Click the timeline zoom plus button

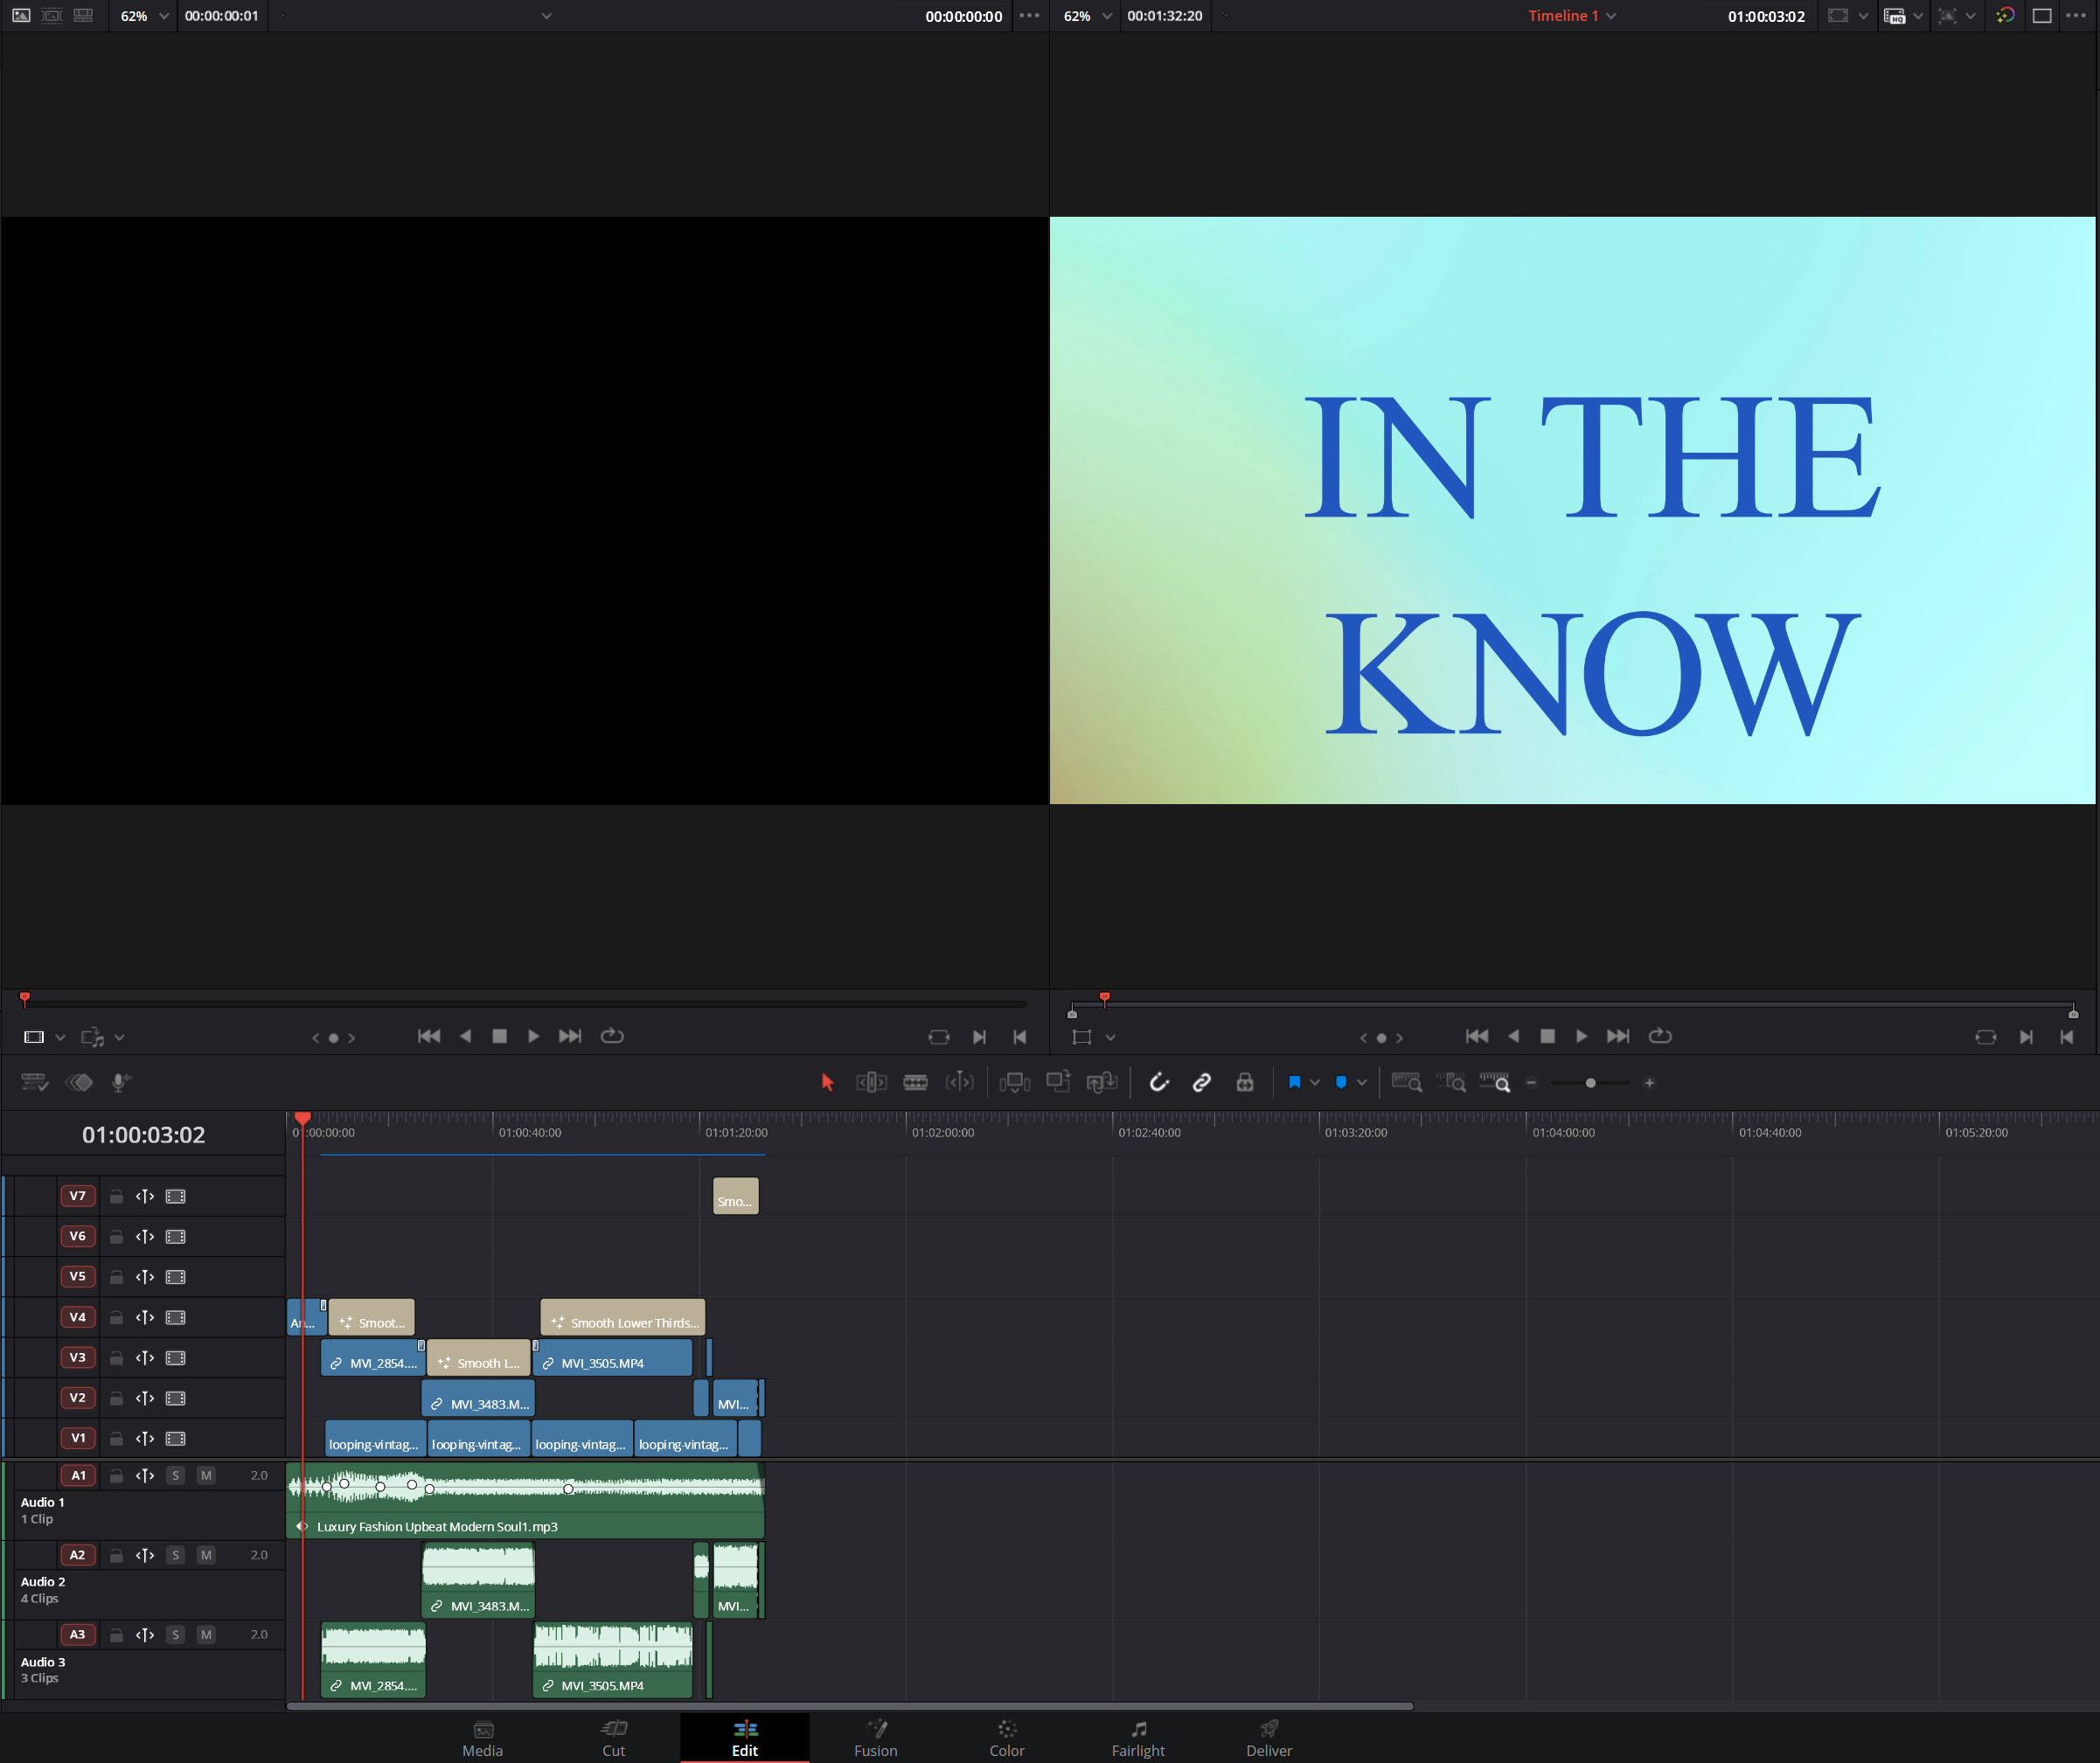pos(1650,1083)
